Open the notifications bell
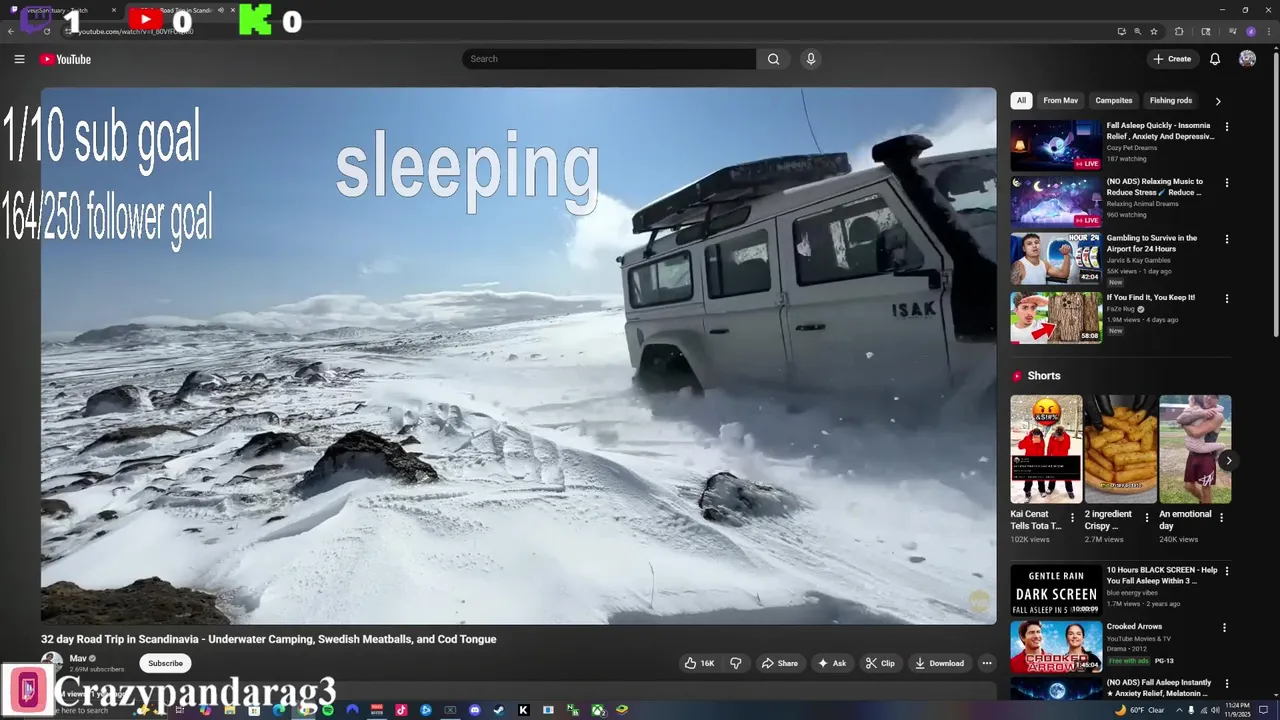 click(1215, 59)
